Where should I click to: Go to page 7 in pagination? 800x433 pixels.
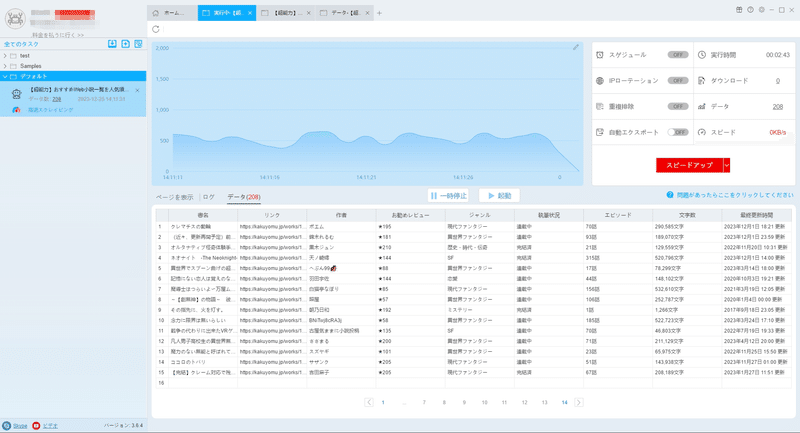424,402
